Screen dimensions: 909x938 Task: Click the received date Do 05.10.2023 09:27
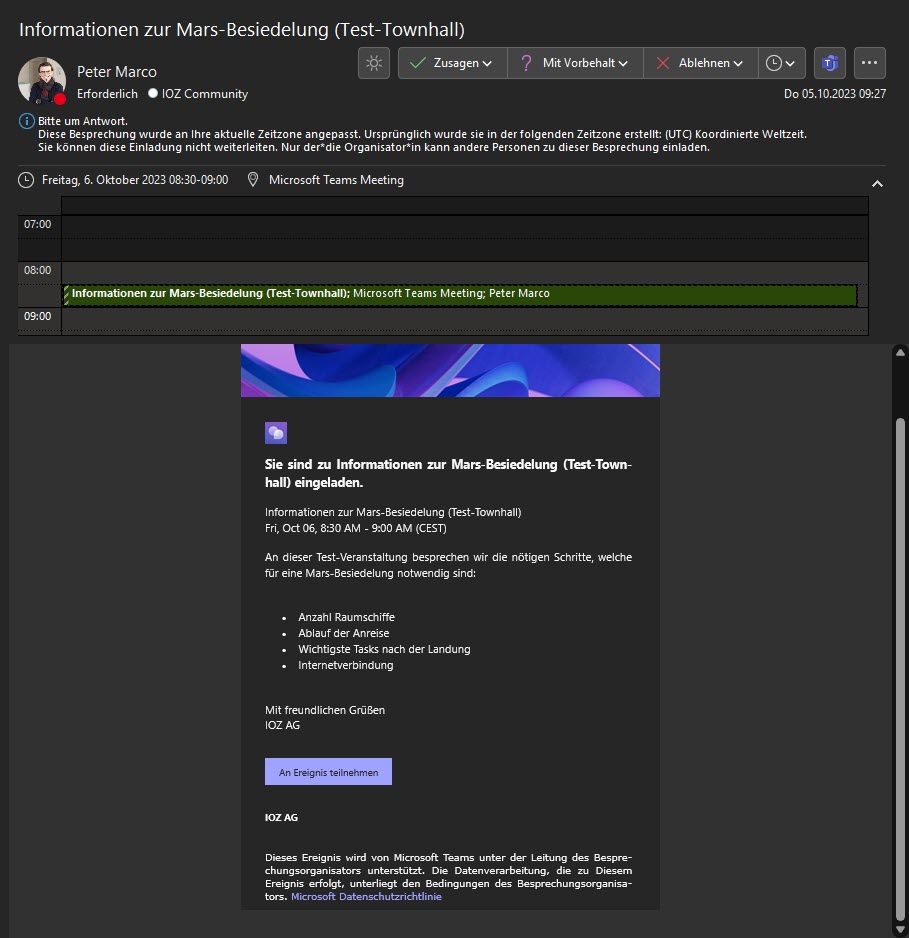pyautogui.click(x=835, y=94)
